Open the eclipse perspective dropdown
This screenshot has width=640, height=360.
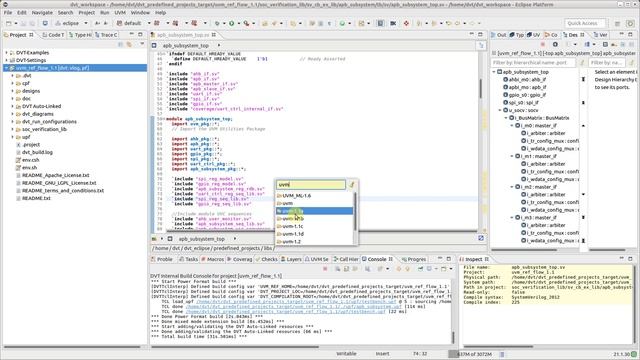[86, 23]
